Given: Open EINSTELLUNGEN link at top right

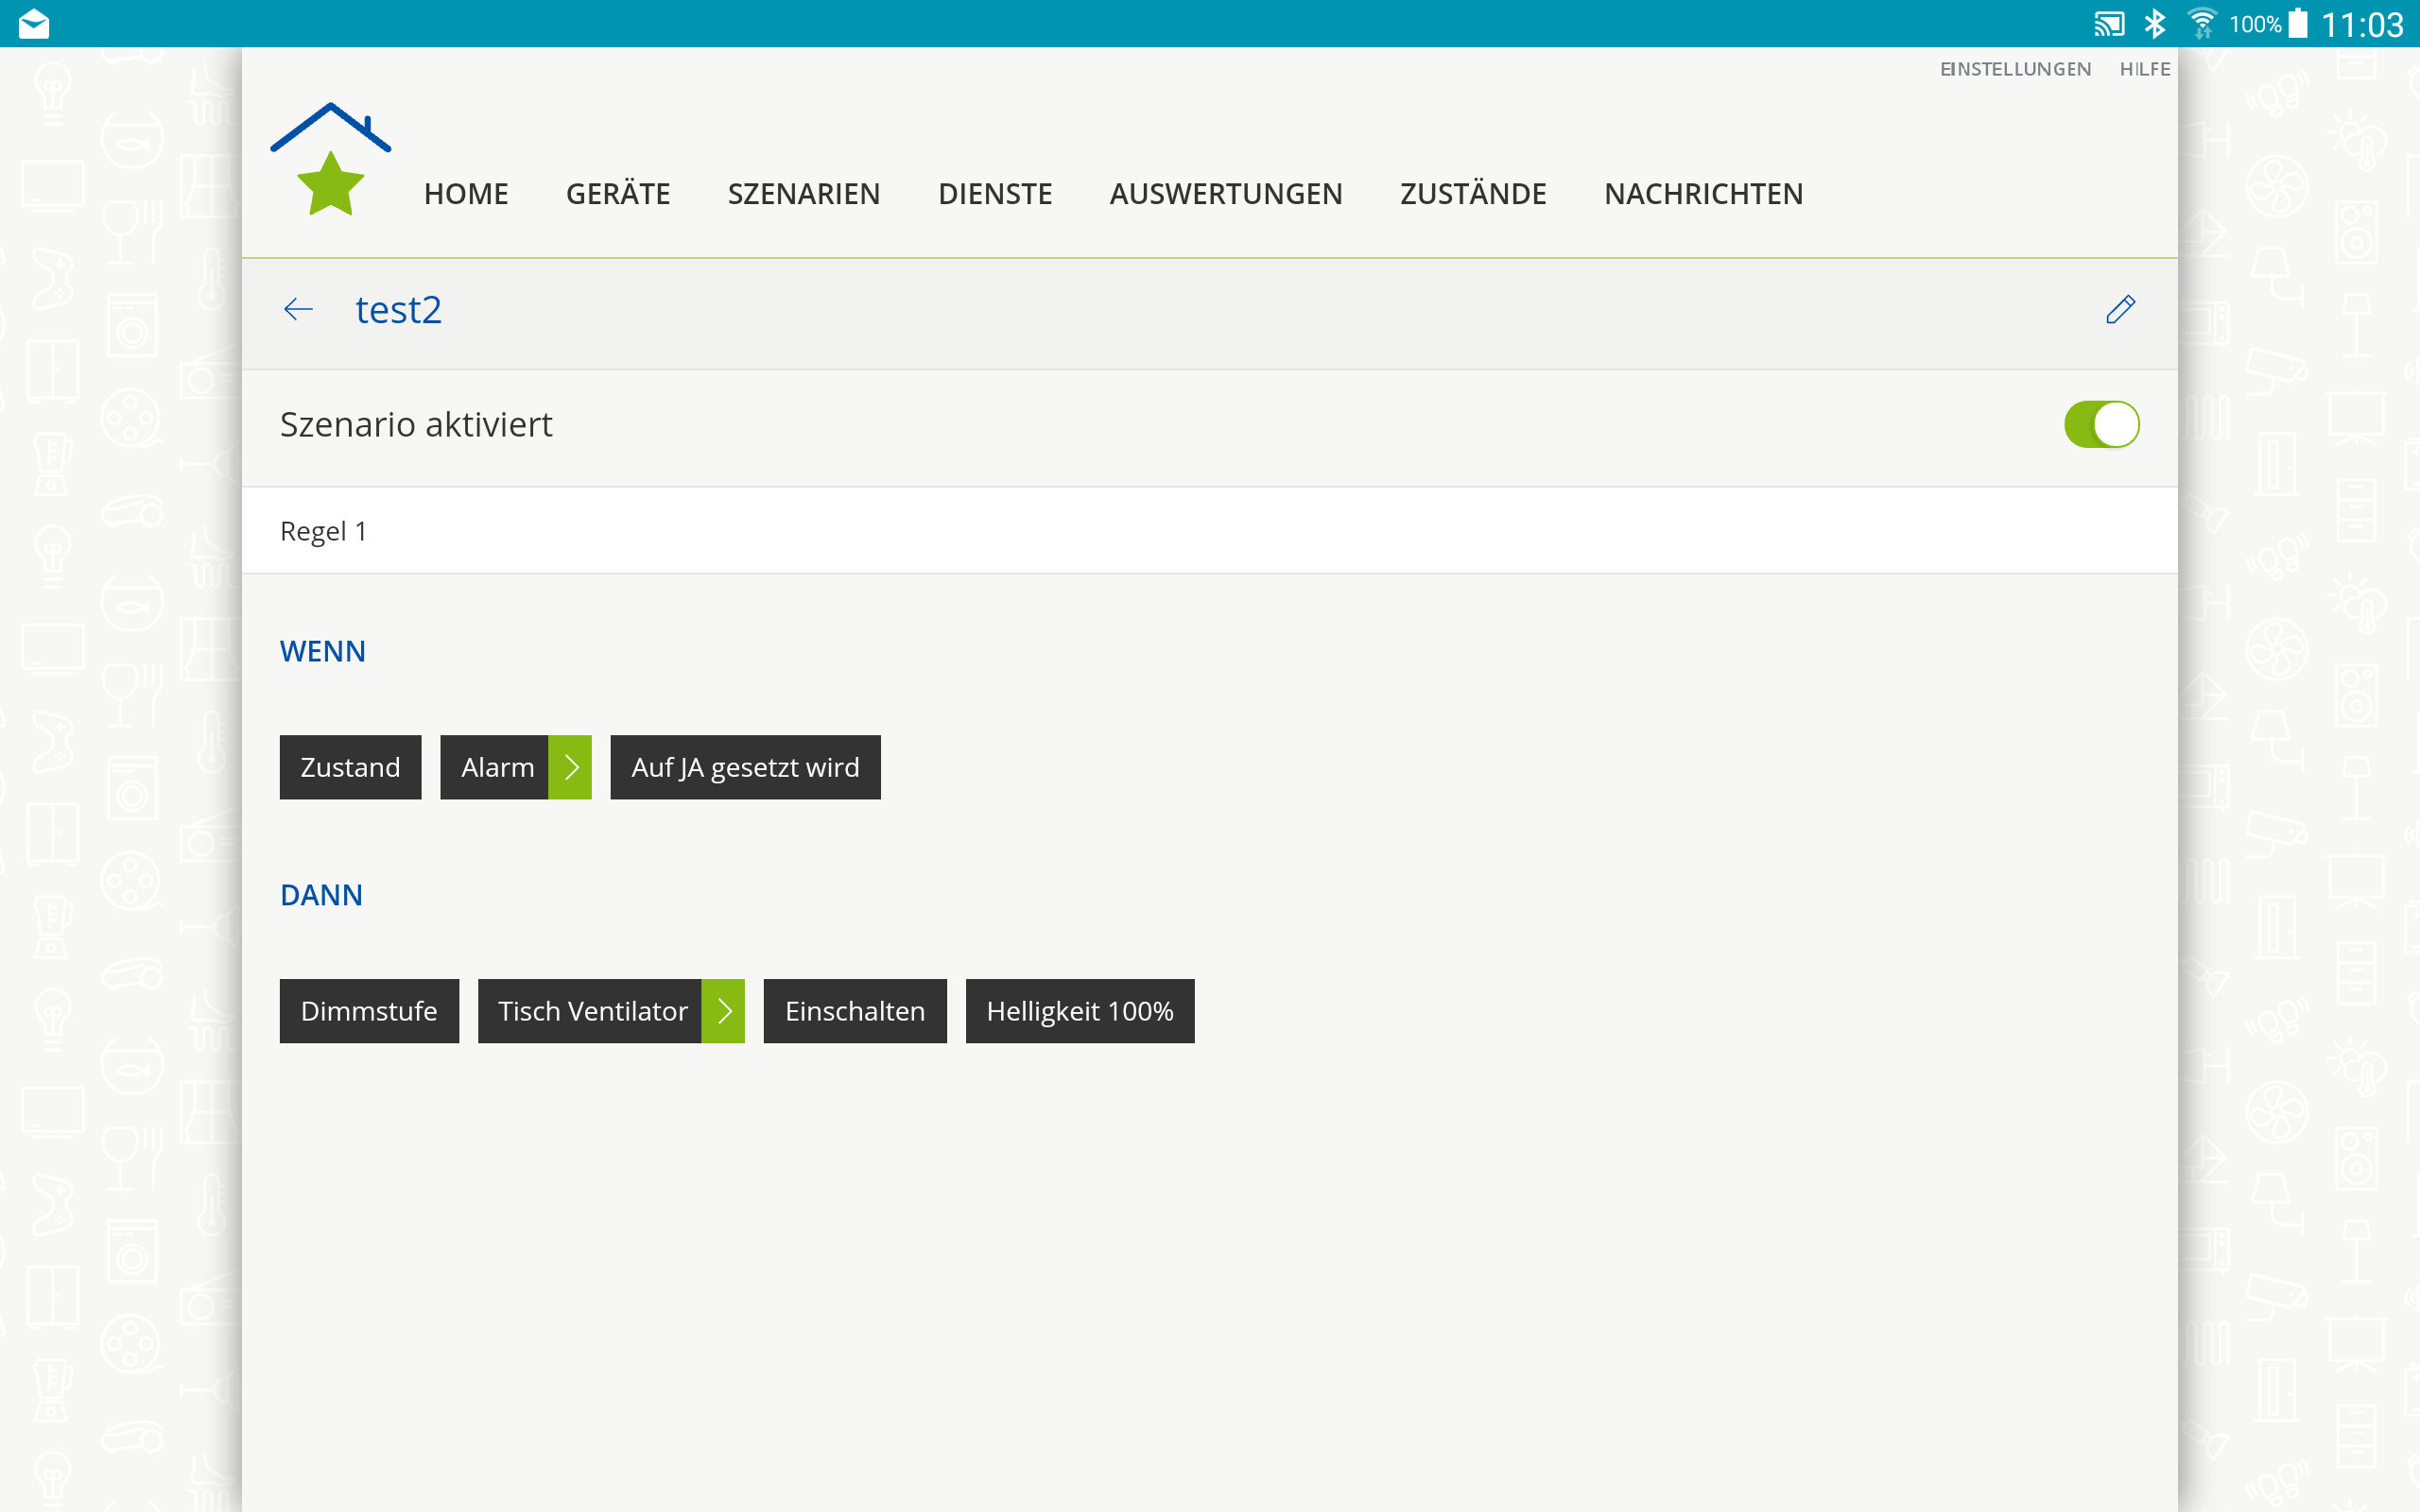Looking at the screenshot, I should pos(2015,69).
